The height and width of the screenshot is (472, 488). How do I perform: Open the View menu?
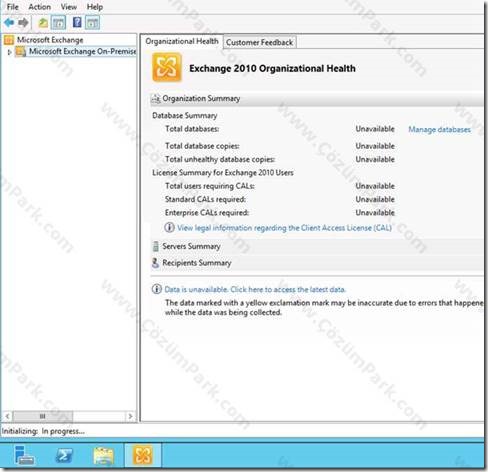coord(69,7)
